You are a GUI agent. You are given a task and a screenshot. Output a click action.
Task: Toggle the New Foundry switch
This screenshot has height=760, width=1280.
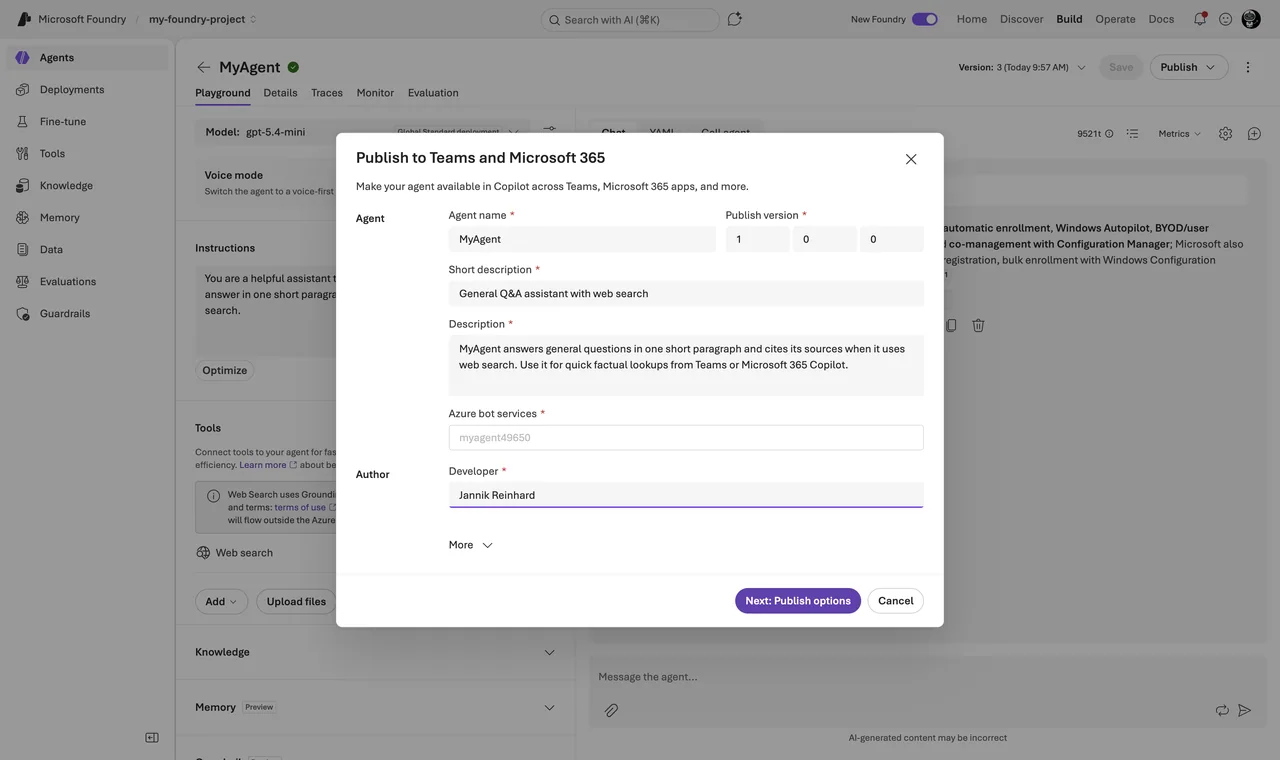coord(925,19)
